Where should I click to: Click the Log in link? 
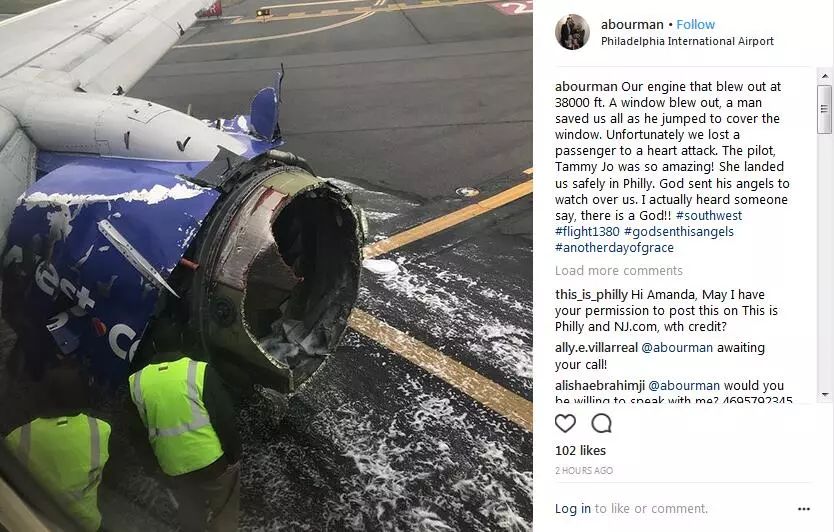click(x=573, y=509)
